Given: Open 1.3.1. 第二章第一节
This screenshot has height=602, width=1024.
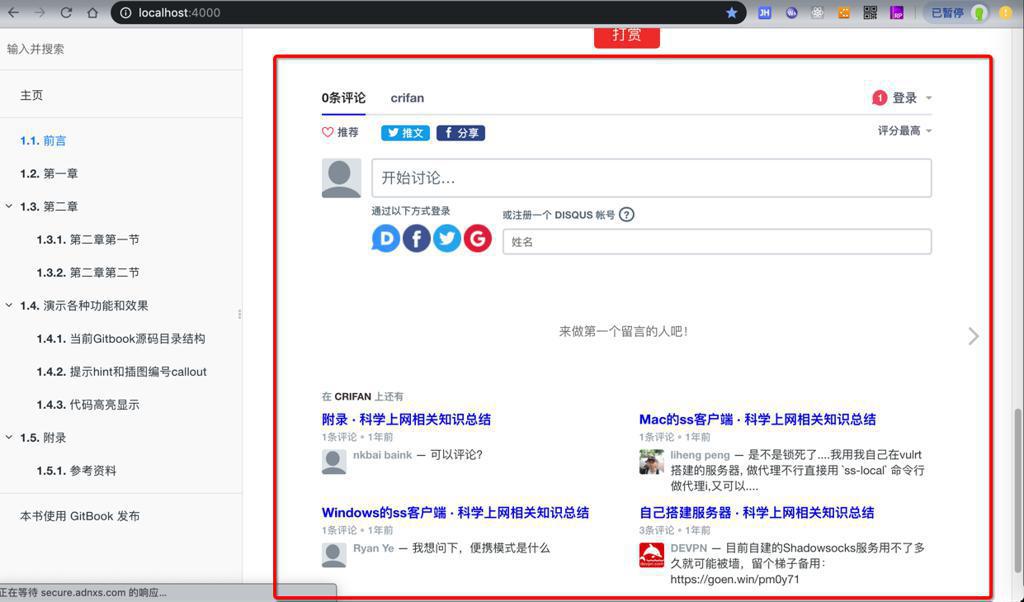Looking at the screenshot, I should coord(88,240).
